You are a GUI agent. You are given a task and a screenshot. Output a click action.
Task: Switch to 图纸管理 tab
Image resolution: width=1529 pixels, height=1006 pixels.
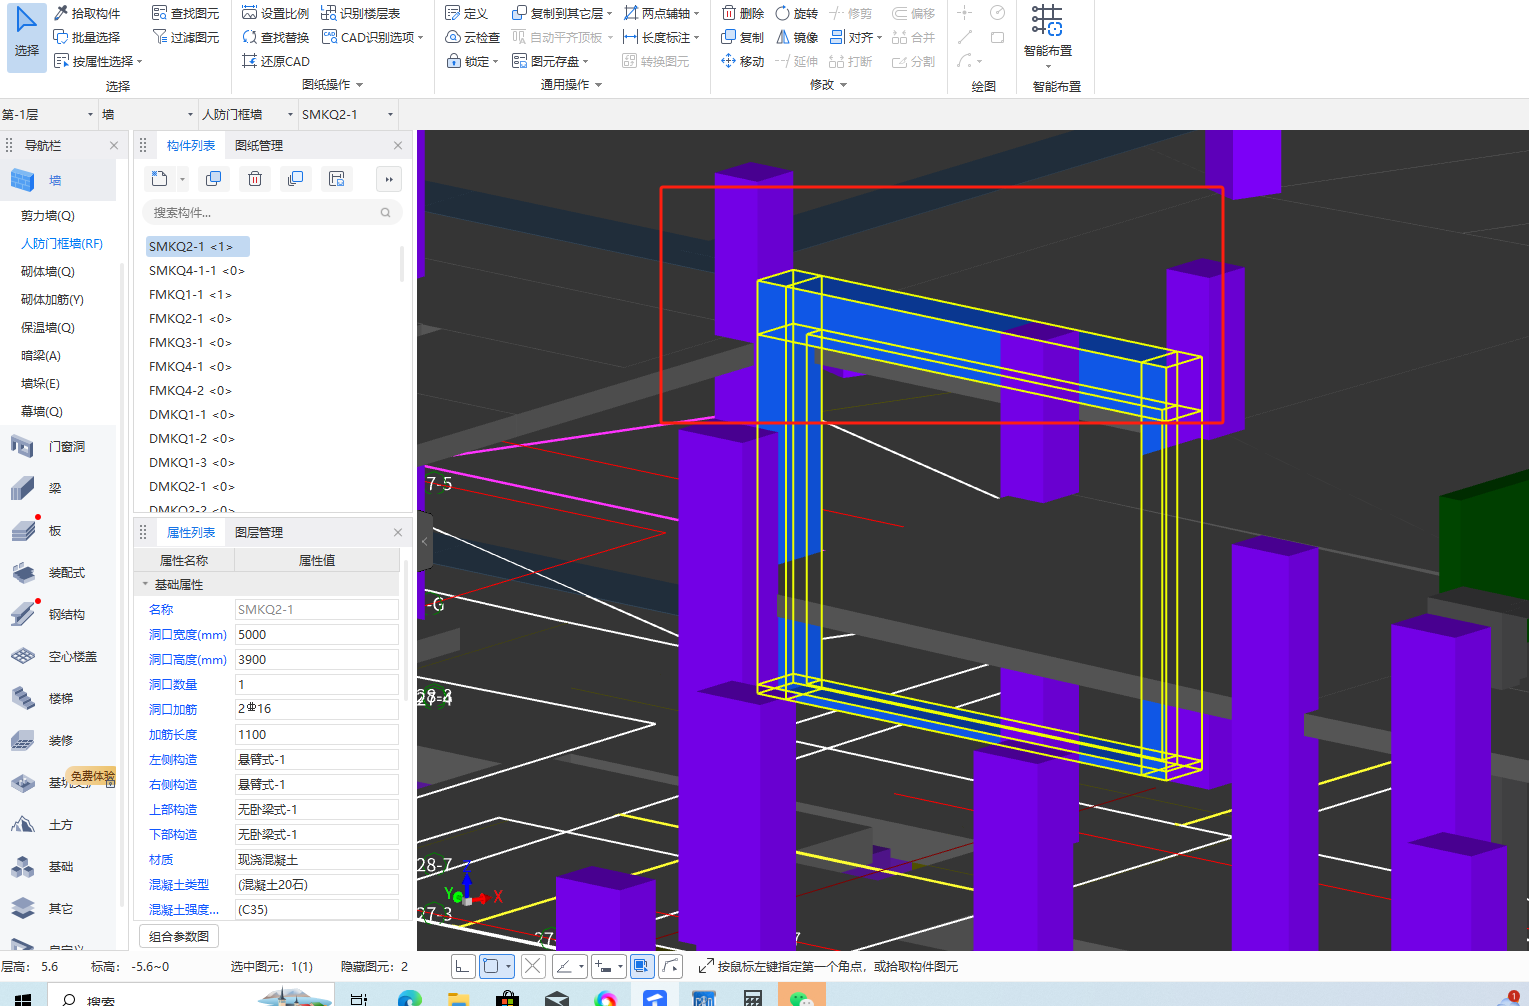click(258, 145)
